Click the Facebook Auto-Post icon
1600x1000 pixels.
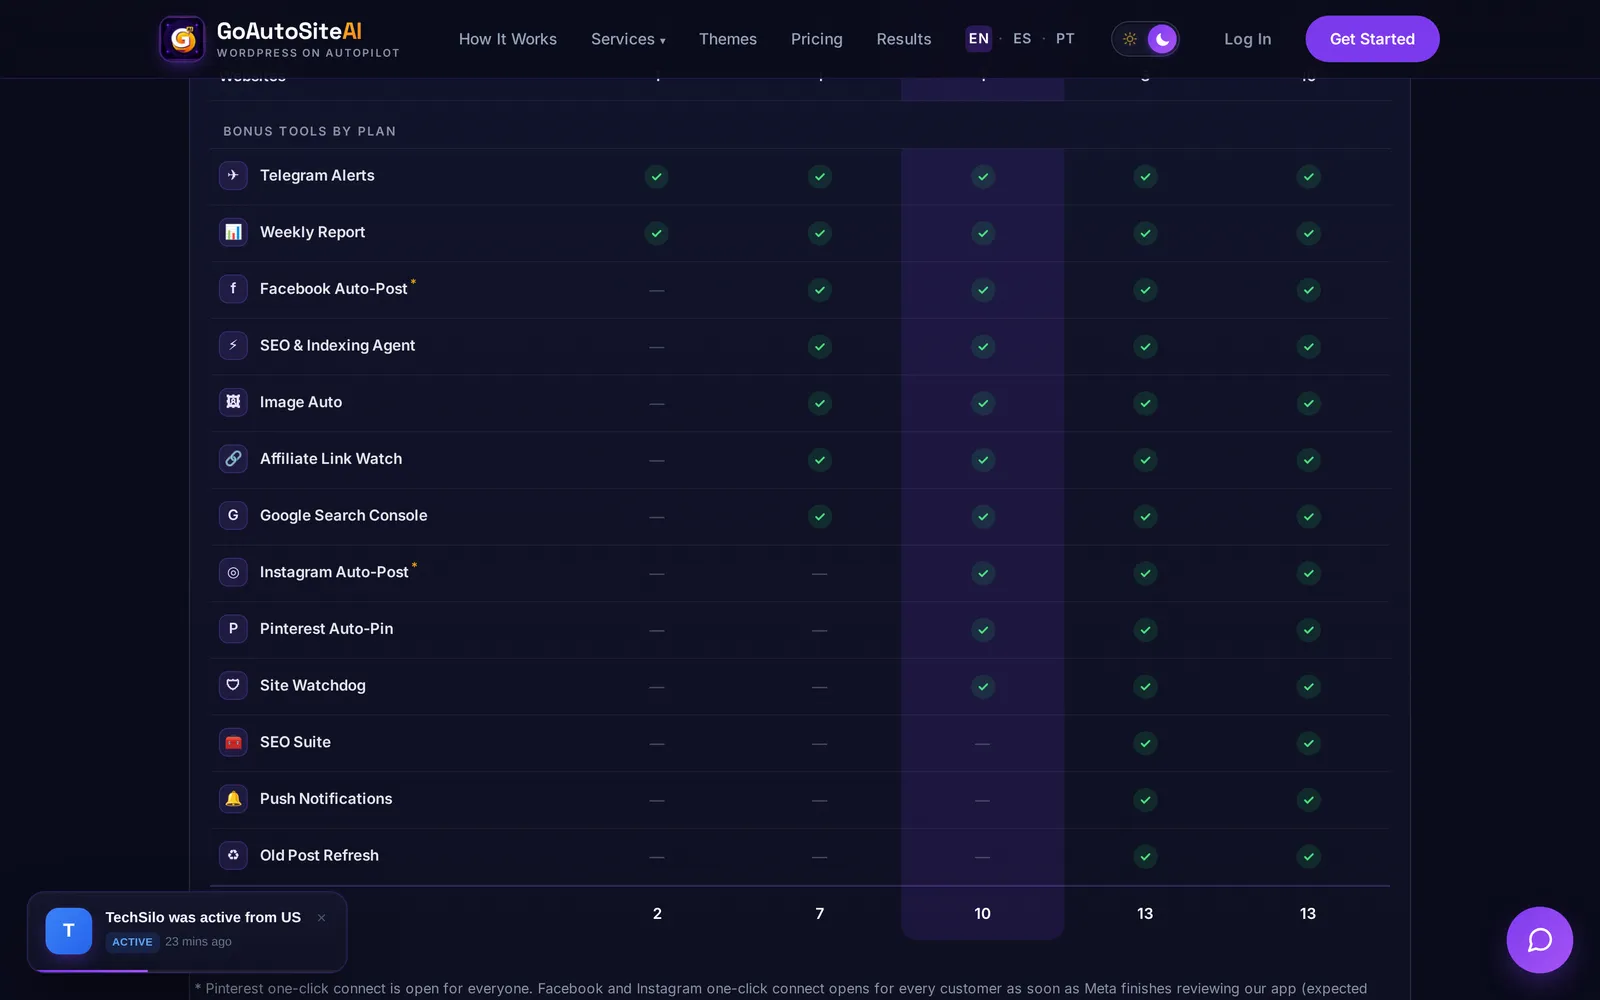[x=233, y=289]
